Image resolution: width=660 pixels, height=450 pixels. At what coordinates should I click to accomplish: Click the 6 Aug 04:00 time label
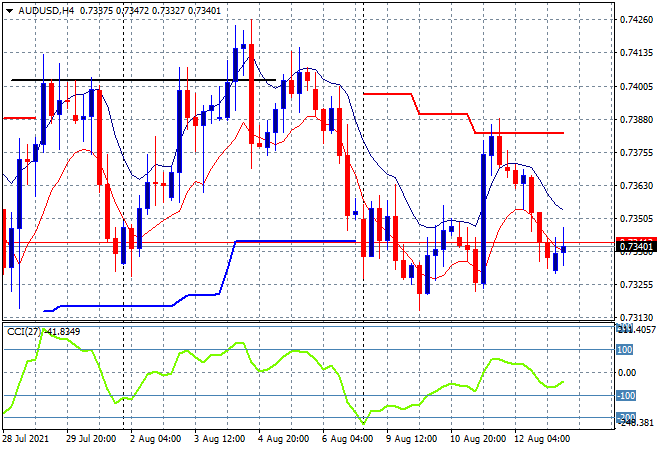point(348,439)
